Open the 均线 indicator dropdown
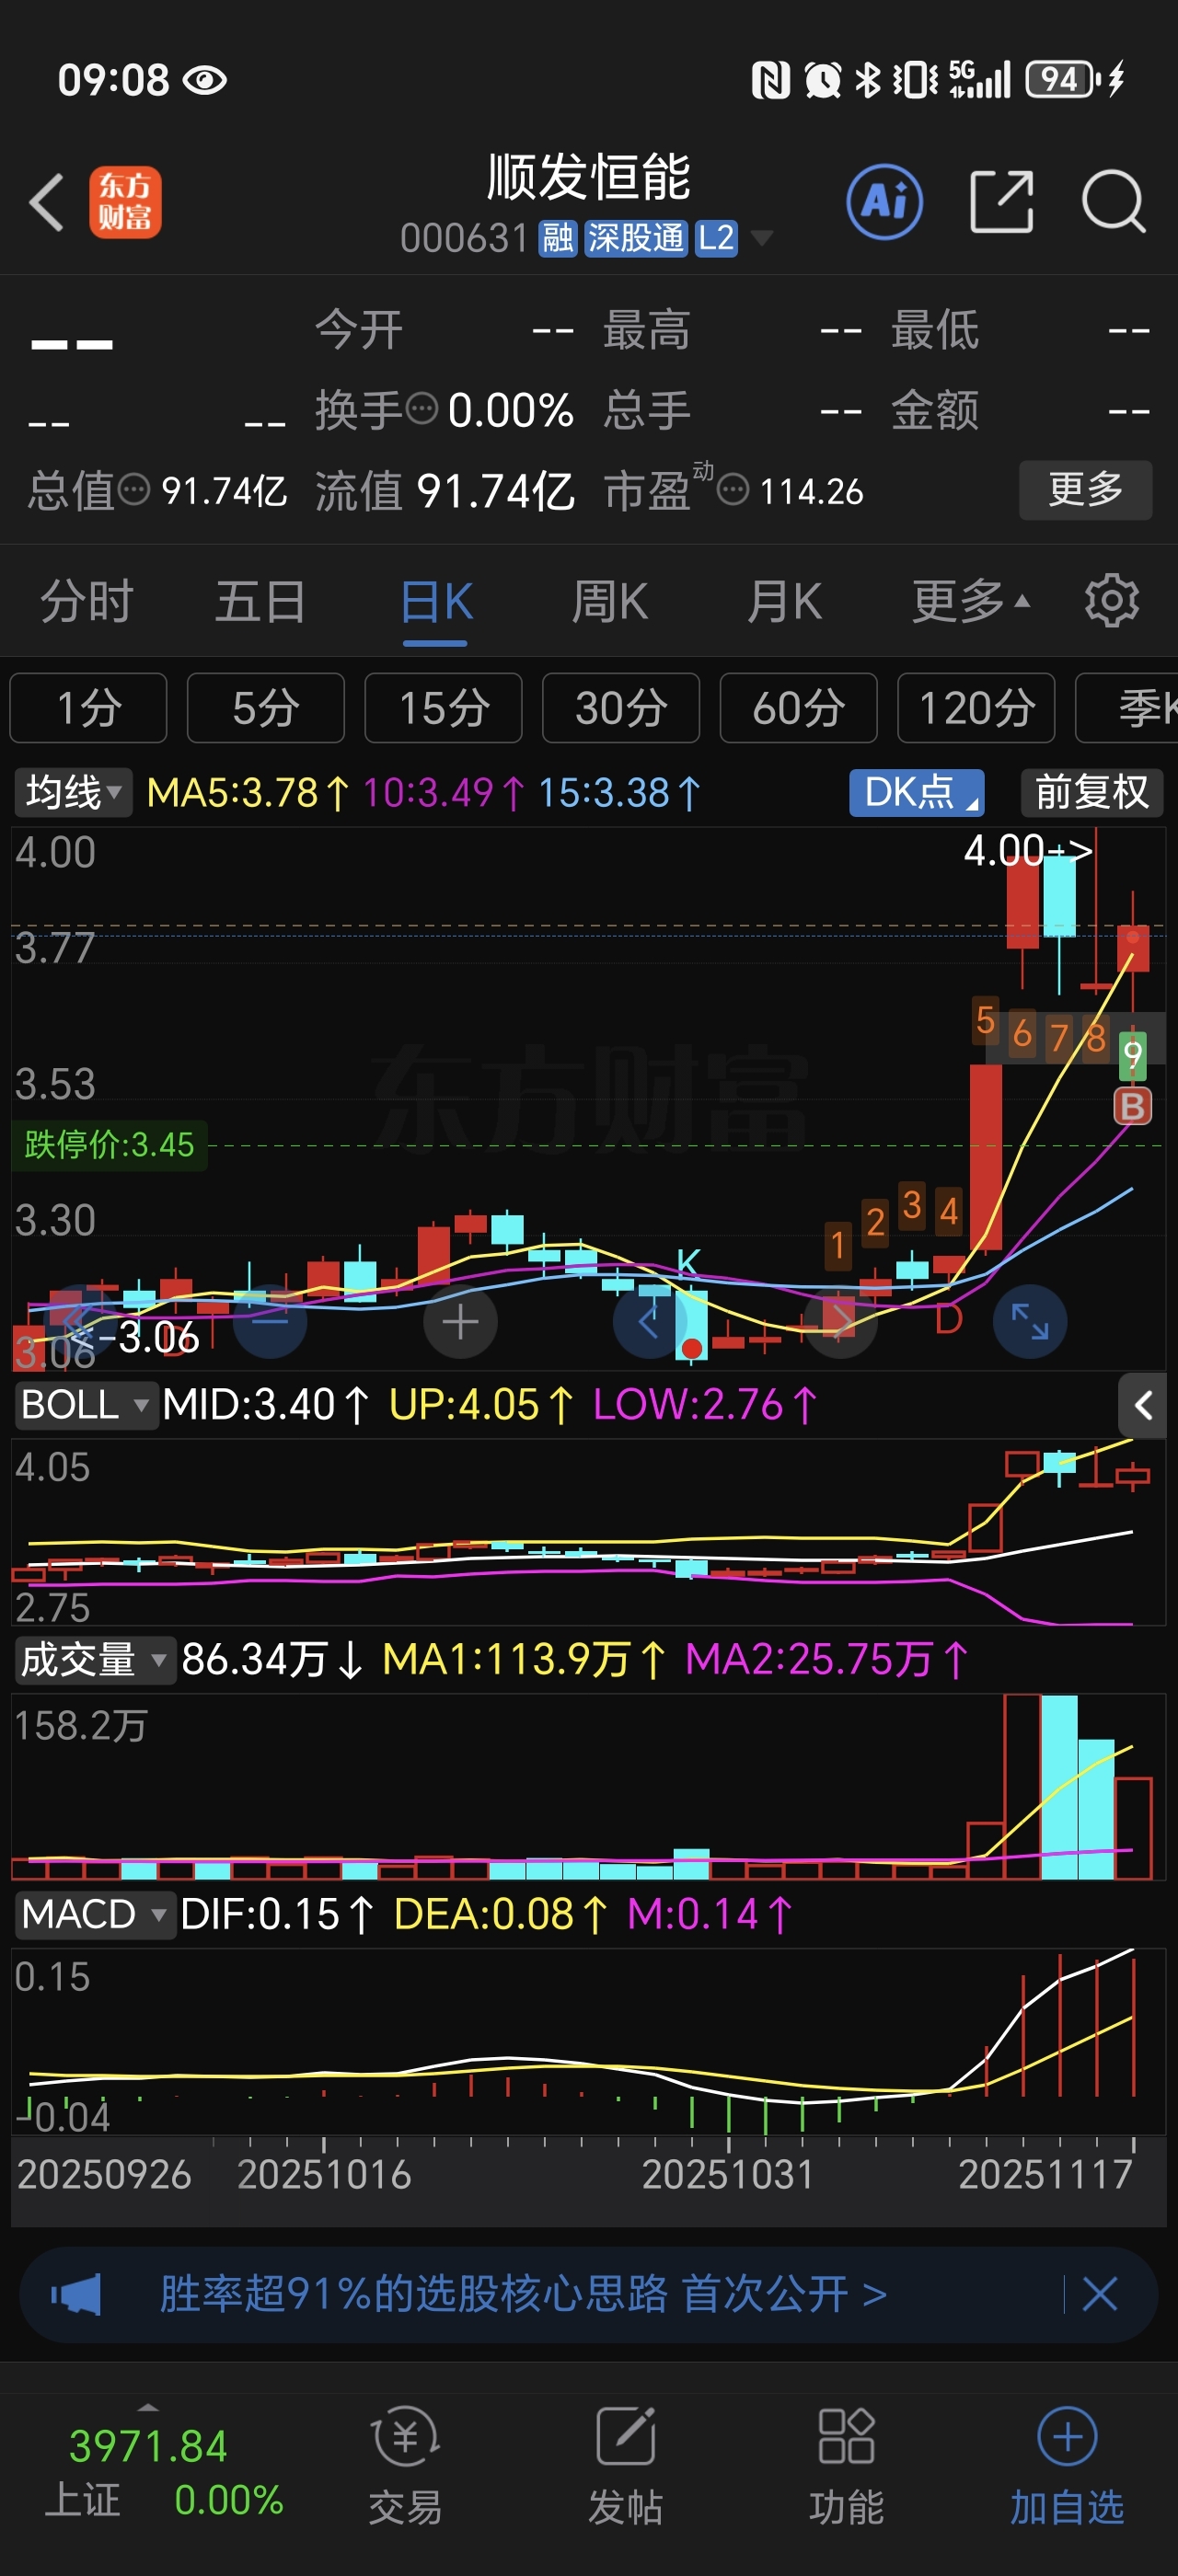The image size is (1178, 2576). [73, 793]
